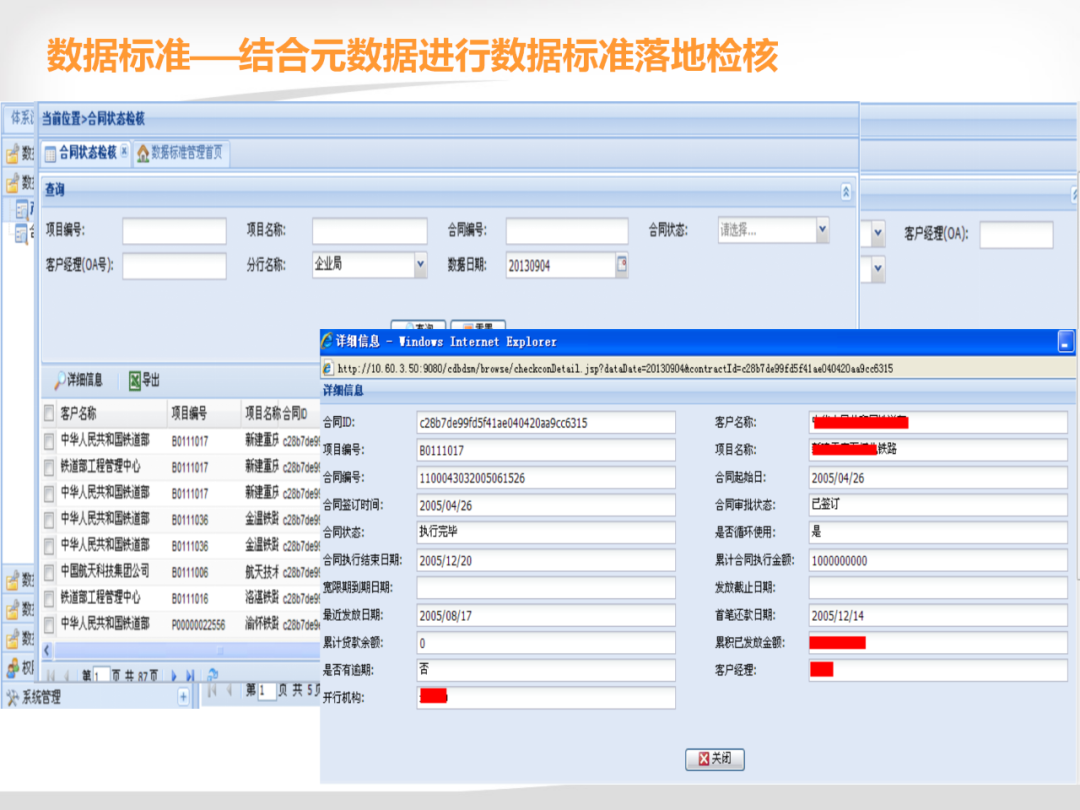Go to next page arrow in grid pager
The height and width of the screenshot is (810, 1080).
coord(174,676)
